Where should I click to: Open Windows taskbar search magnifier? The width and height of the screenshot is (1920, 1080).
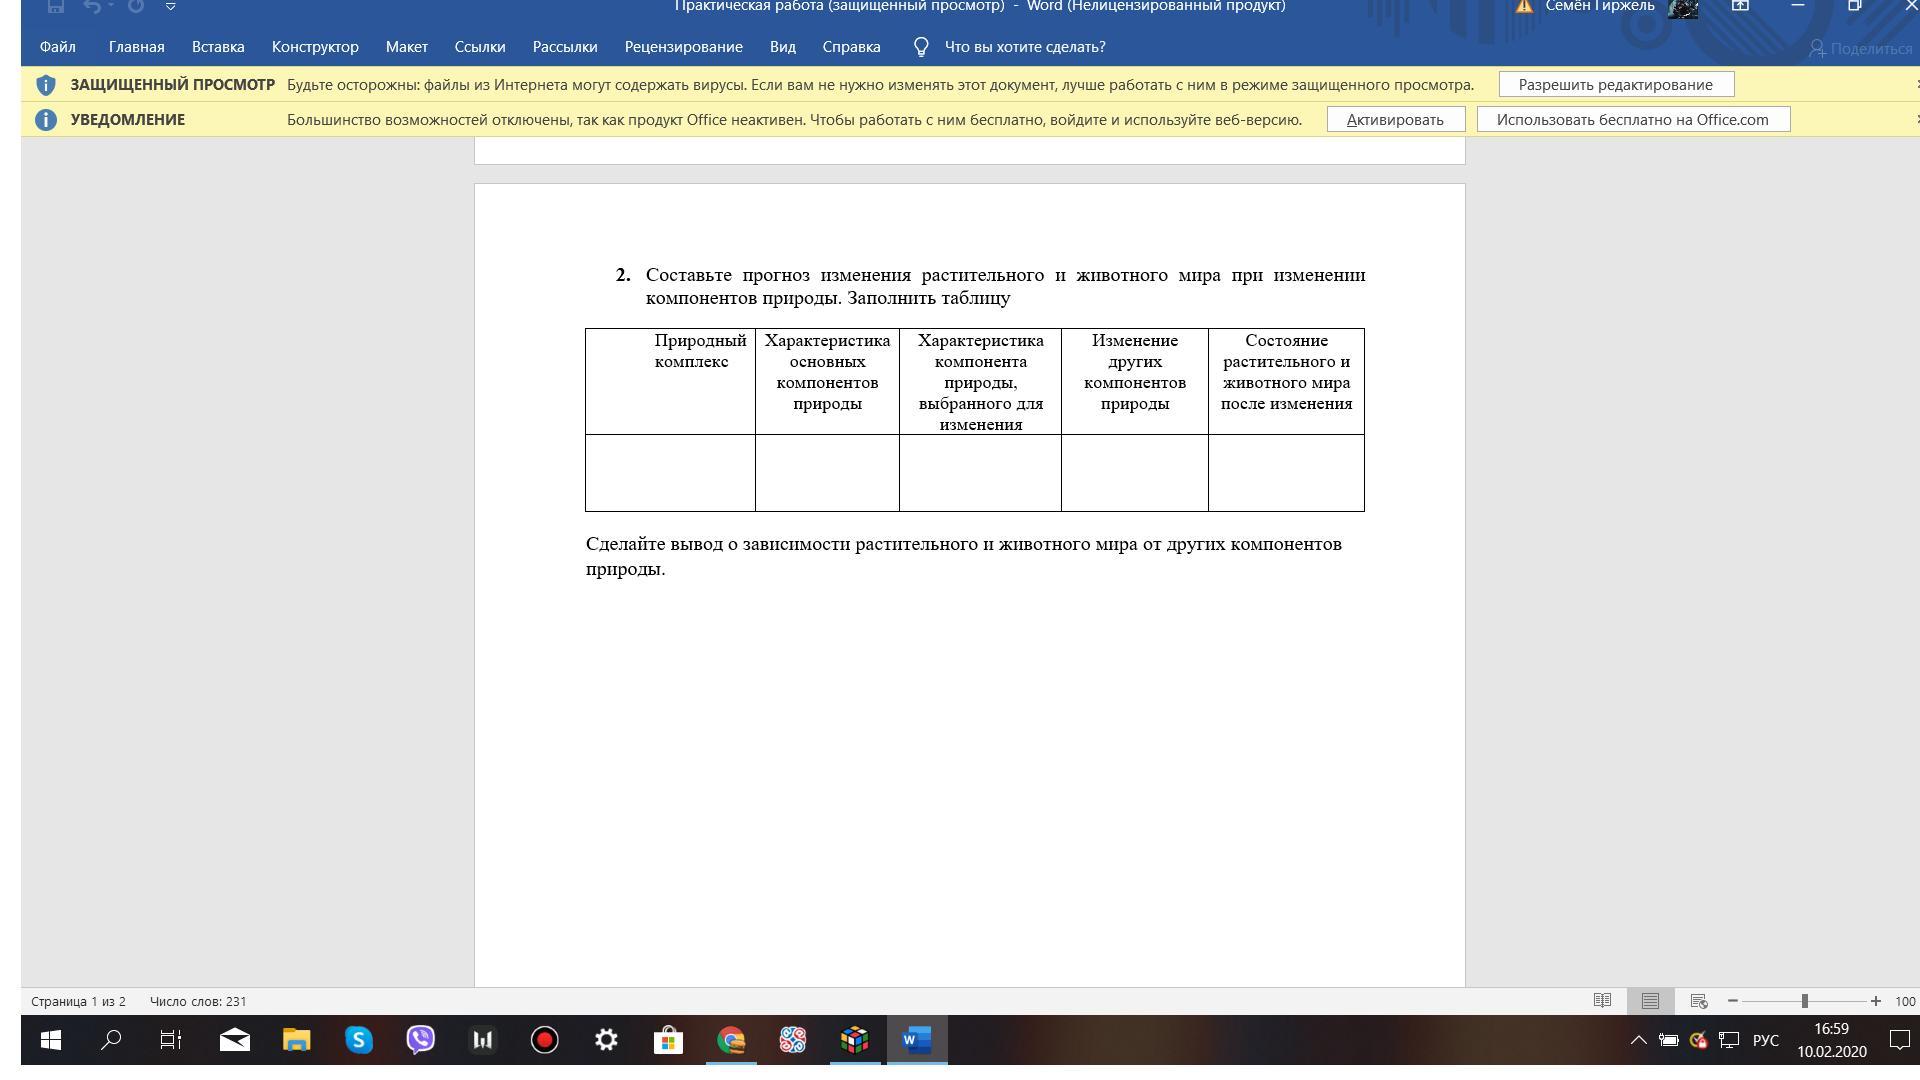(x=111, y=1040)
